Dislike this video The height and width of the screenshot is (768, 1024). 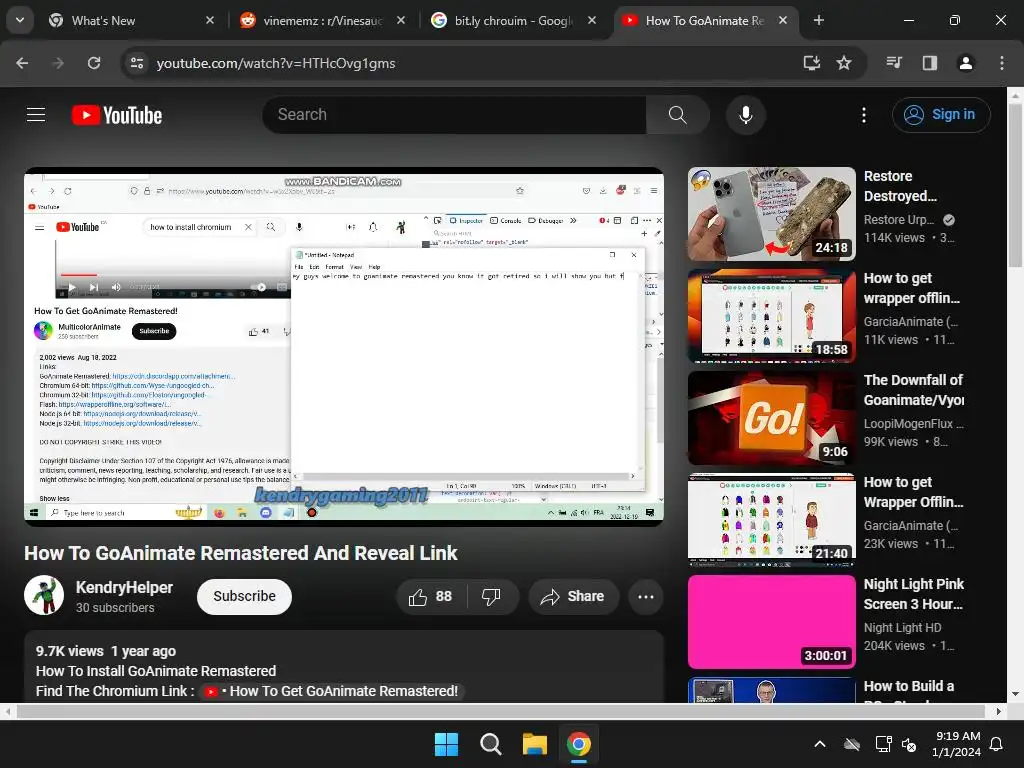491,596
